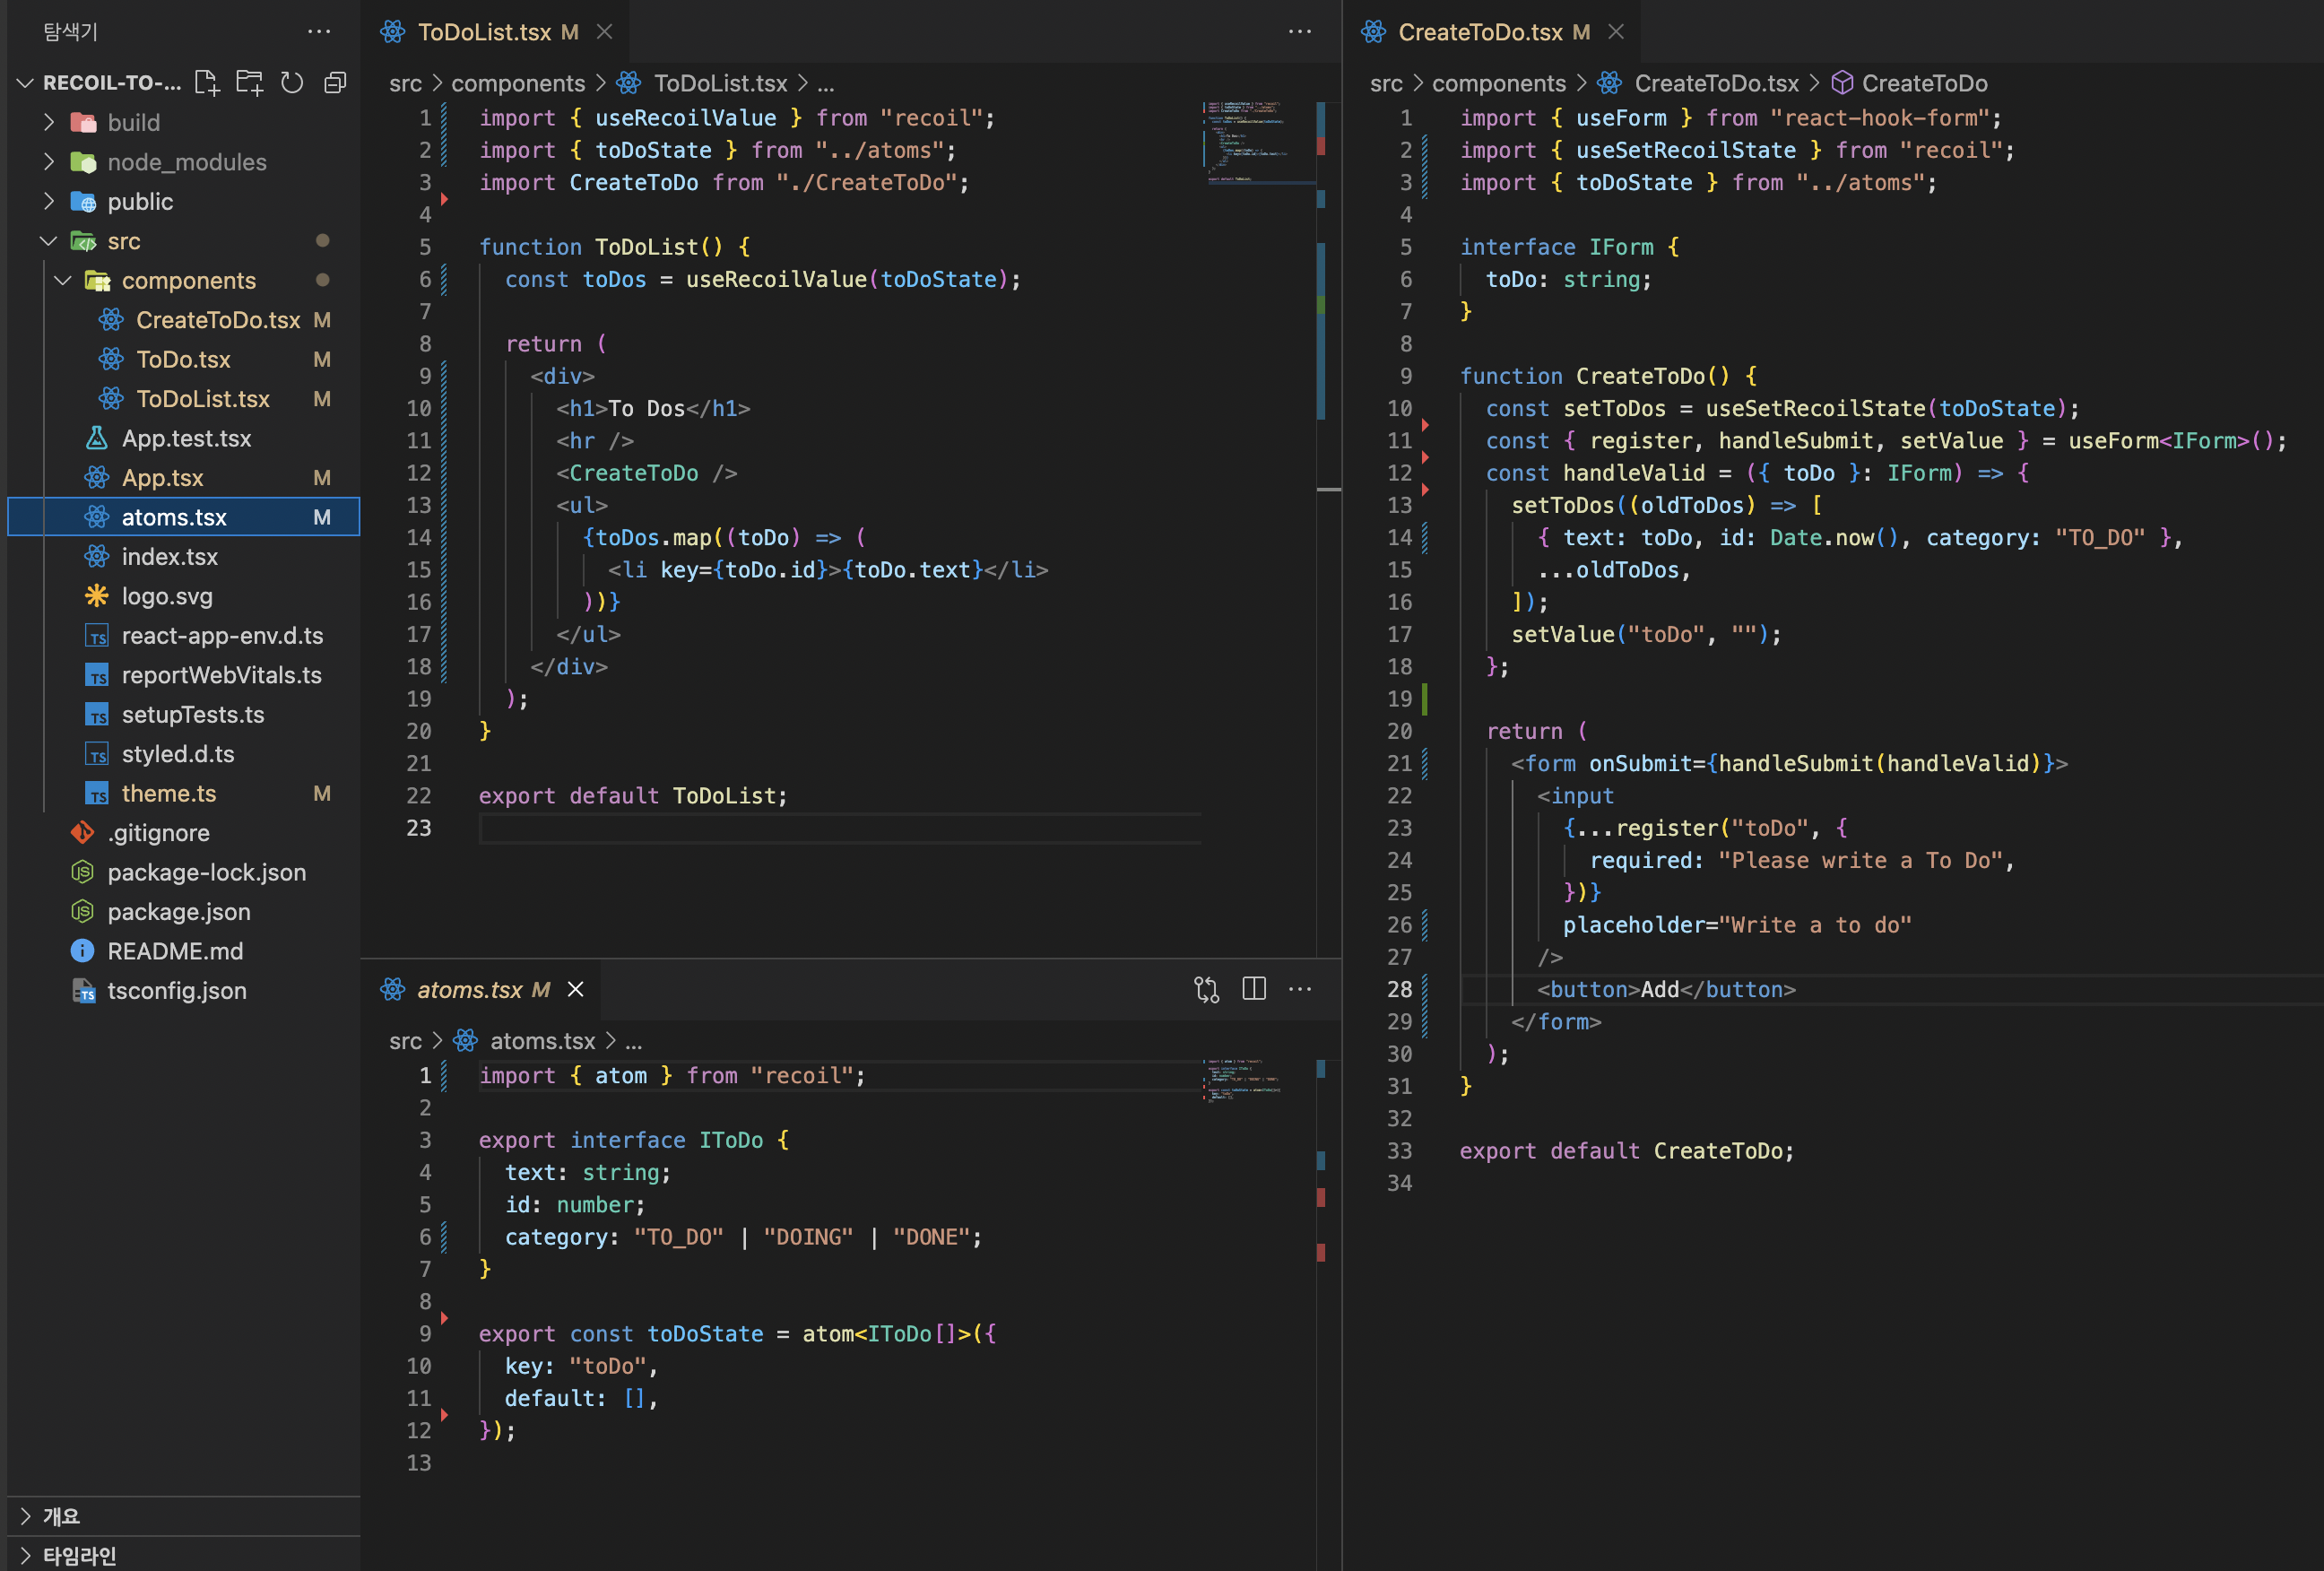Open ToDoList editor group more actions
2324x1571 pixels.
click(1299, 32)
